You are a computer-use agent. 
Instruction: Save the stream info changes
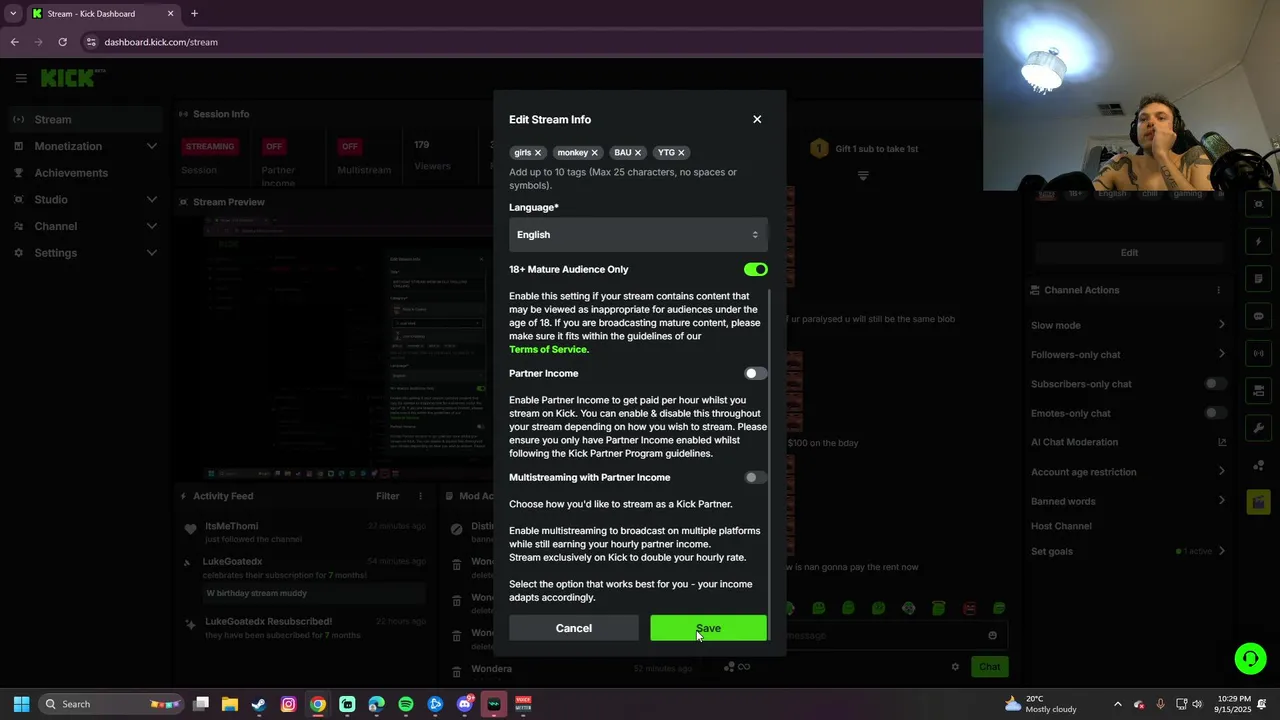point(708,628)
